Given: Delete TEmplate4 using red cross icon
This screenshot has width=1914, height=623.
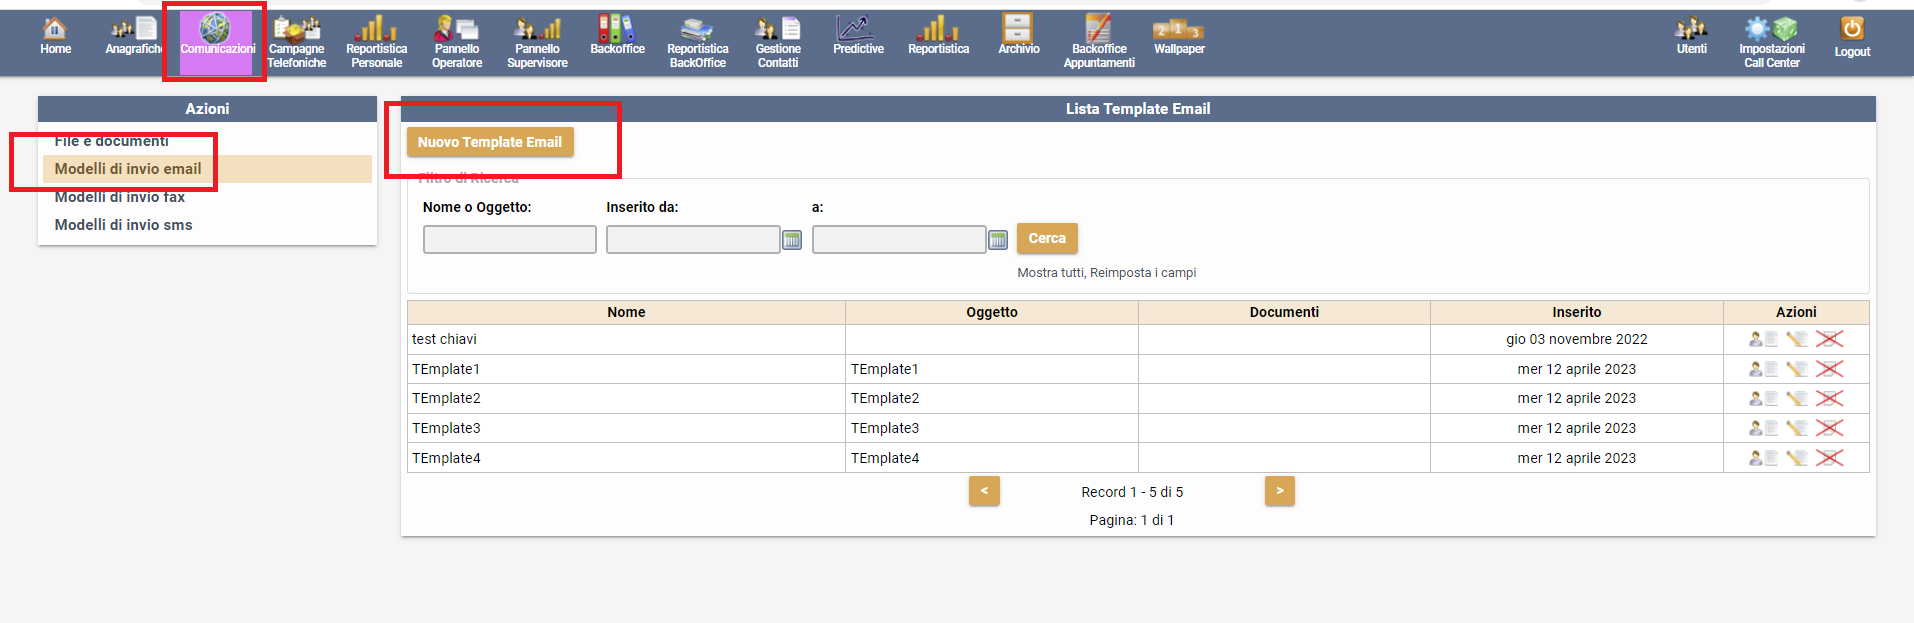Looking at the screenshot, I should pos(1829,458).
